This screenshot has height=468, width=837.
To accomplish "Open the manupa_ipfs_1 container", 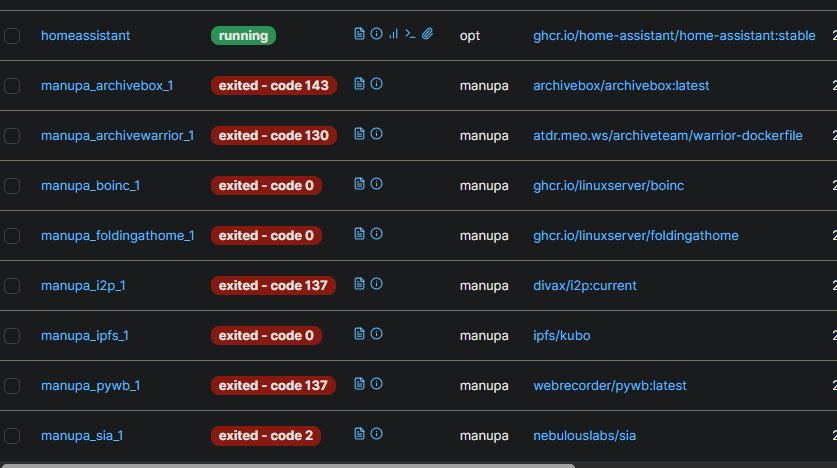I will (84, 336).
